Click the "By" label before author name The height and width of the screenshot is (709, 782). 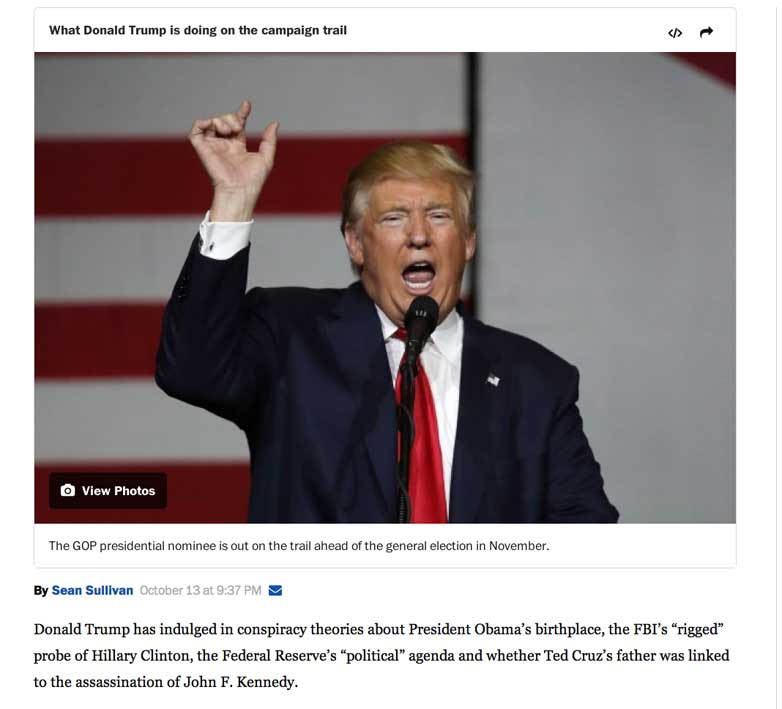click(41, 591)
